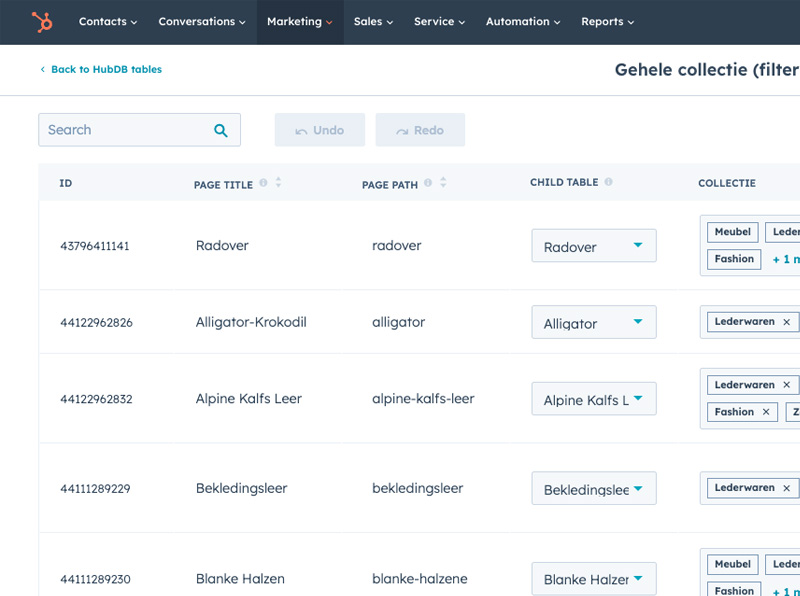Sort table by Page Title column arrows
800x596 pixels.
(x=278, y=183)
